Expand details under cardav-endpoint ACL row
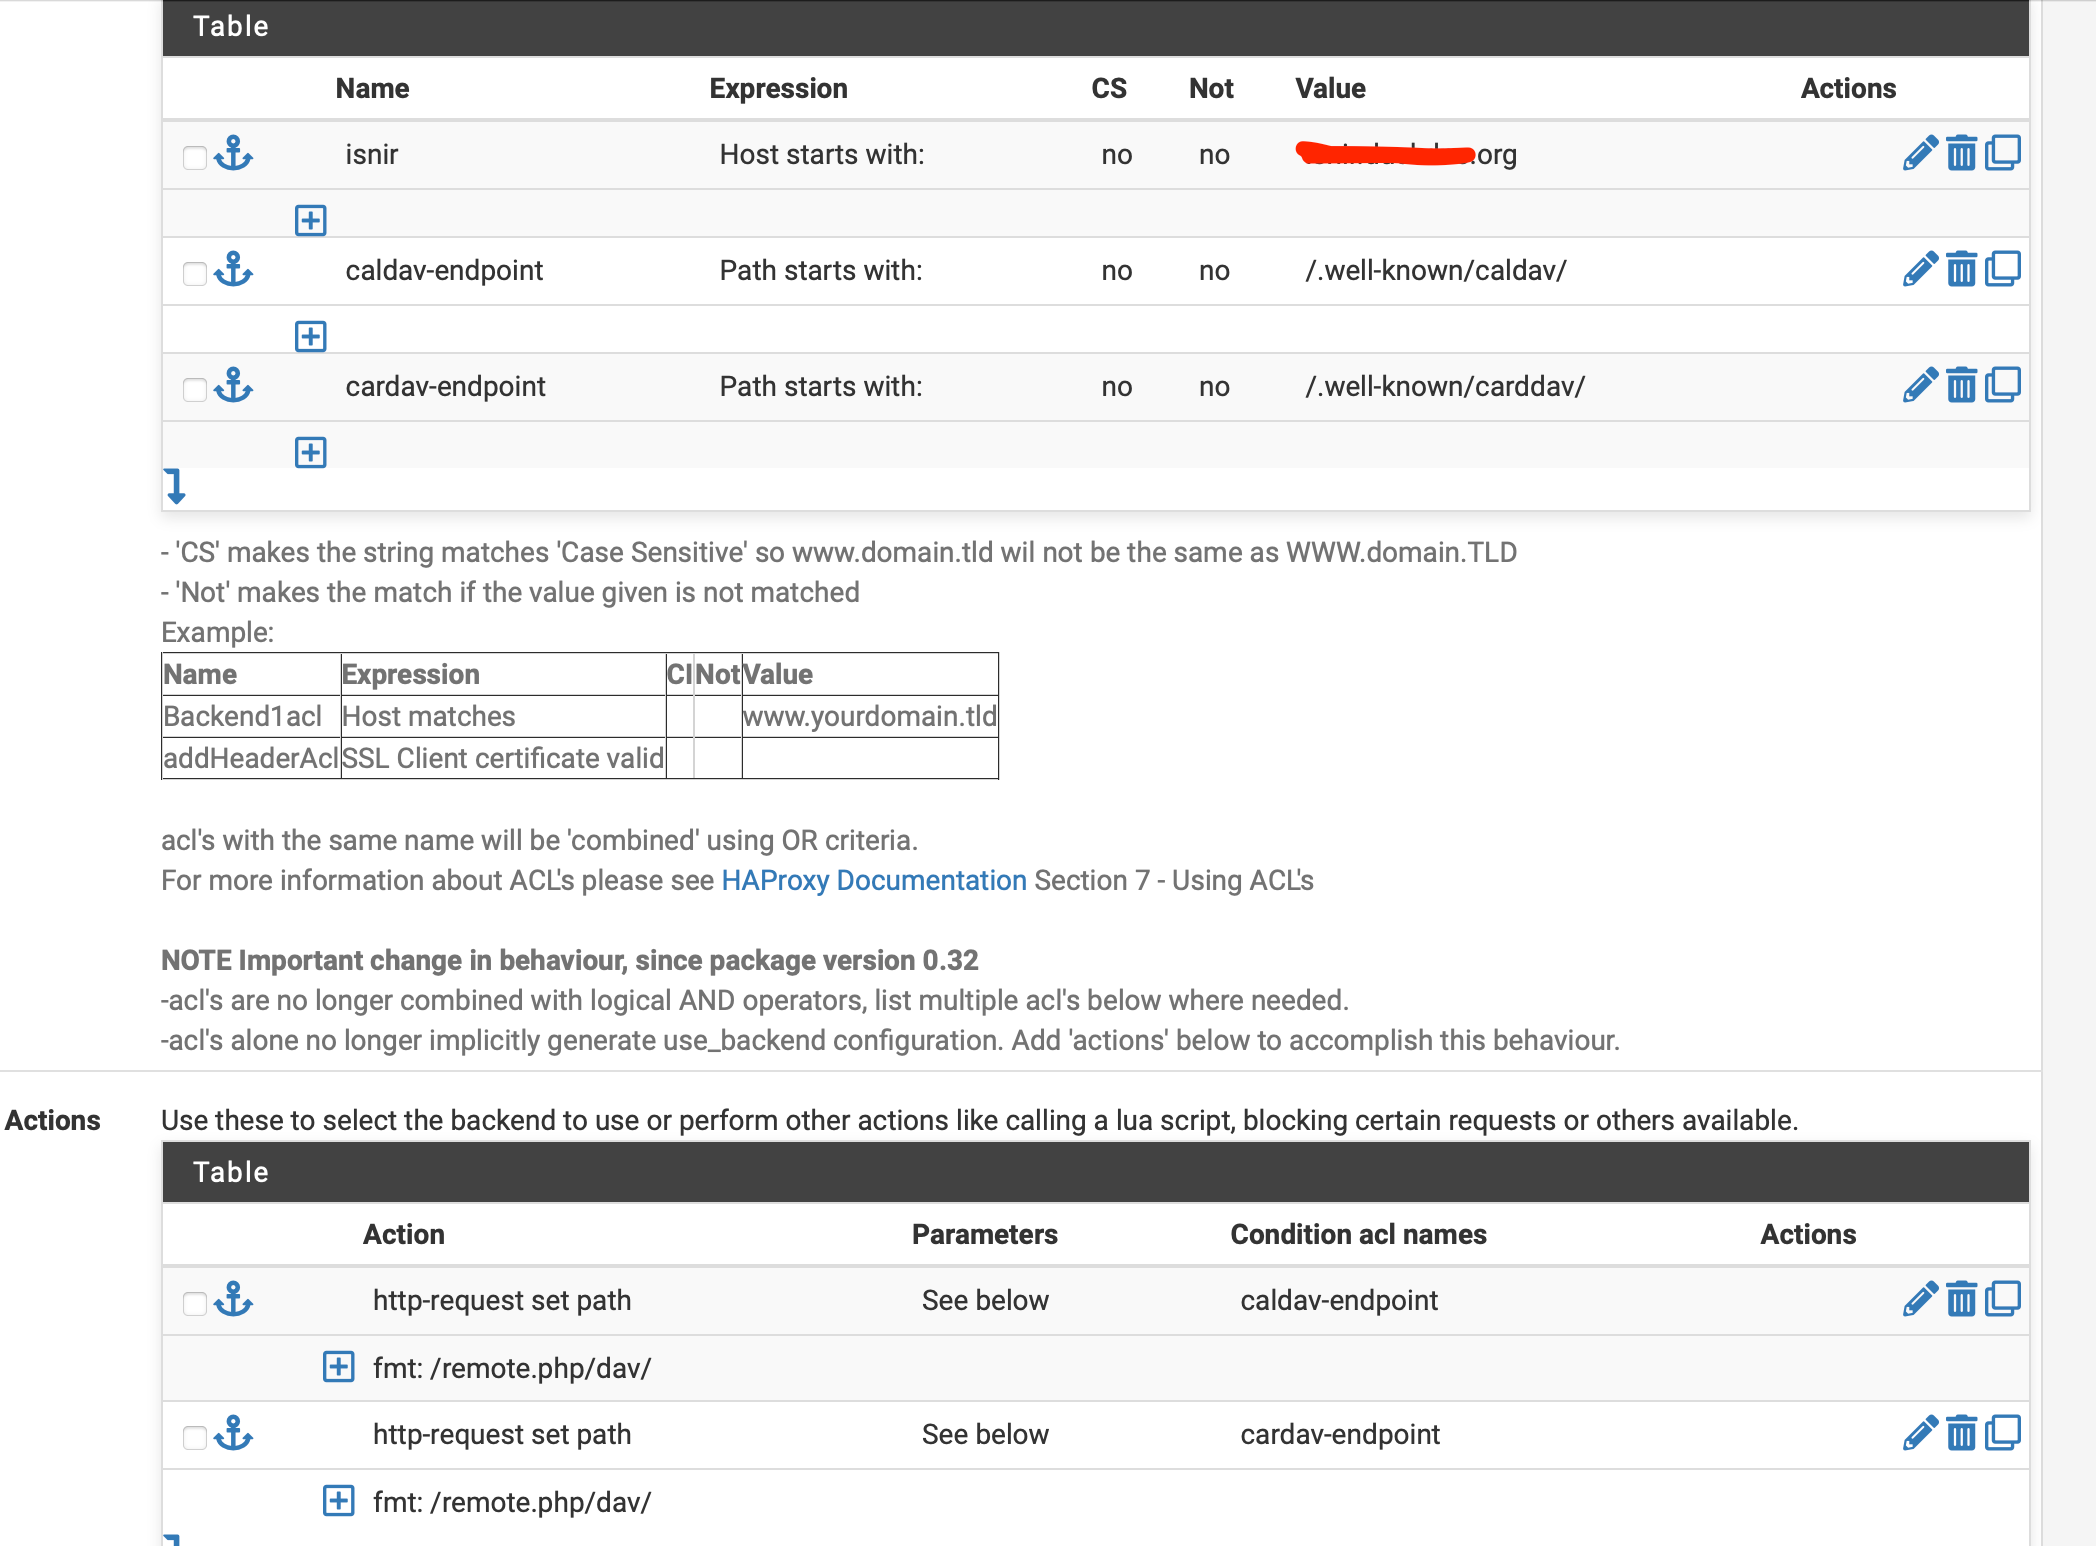 [x=311, y=452]
